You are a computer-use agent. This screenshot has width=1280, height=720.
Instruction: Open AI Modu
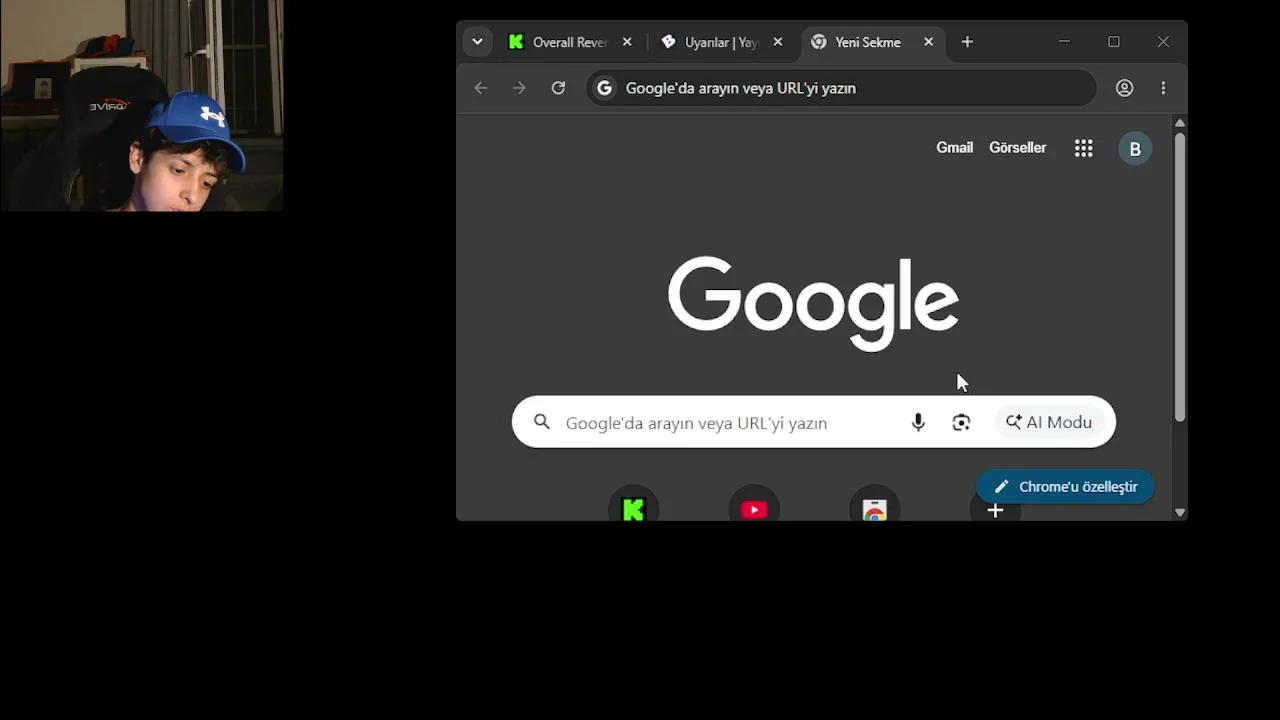[1049, 422]
